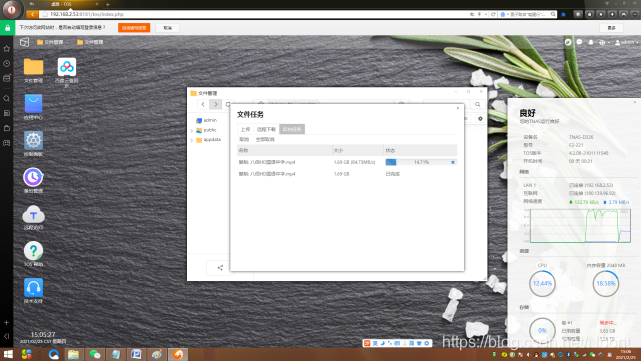Open the admin user menu
Image resolution: width=641 pixels, height=361 pixels.
(x=626, y=42)
